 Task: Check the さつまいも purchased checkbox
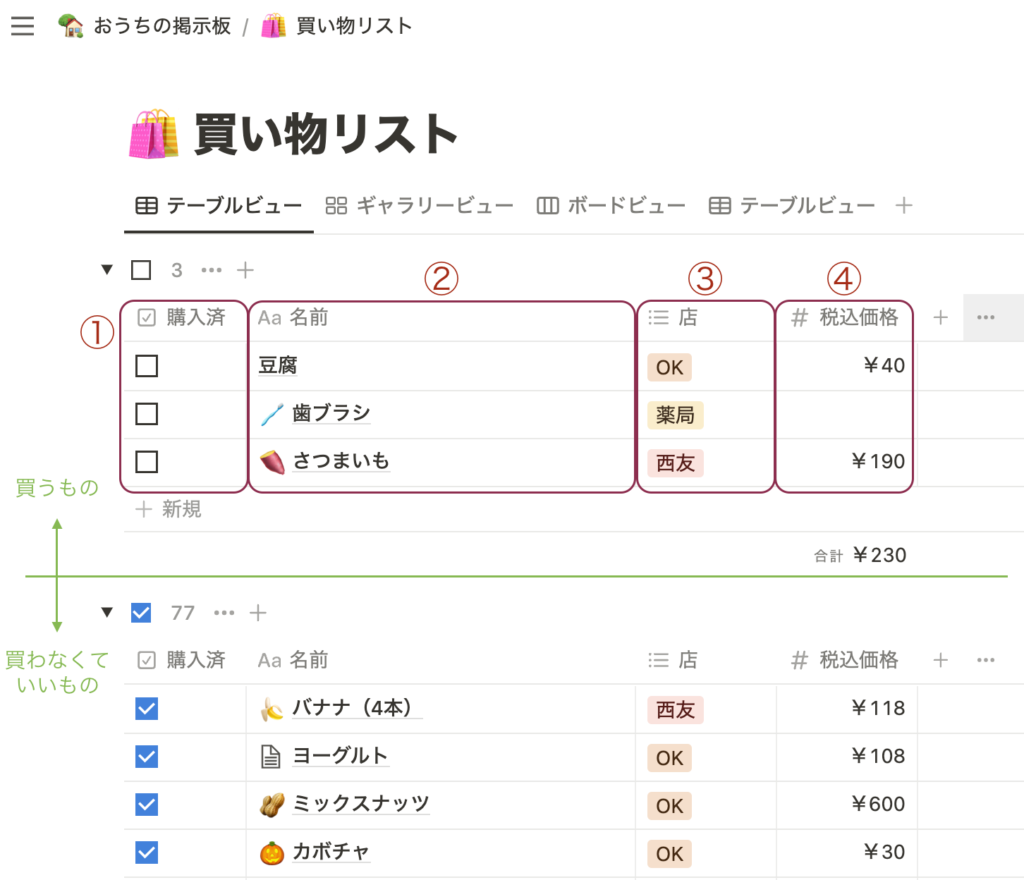pyautogui.click(x=147, y=462)
